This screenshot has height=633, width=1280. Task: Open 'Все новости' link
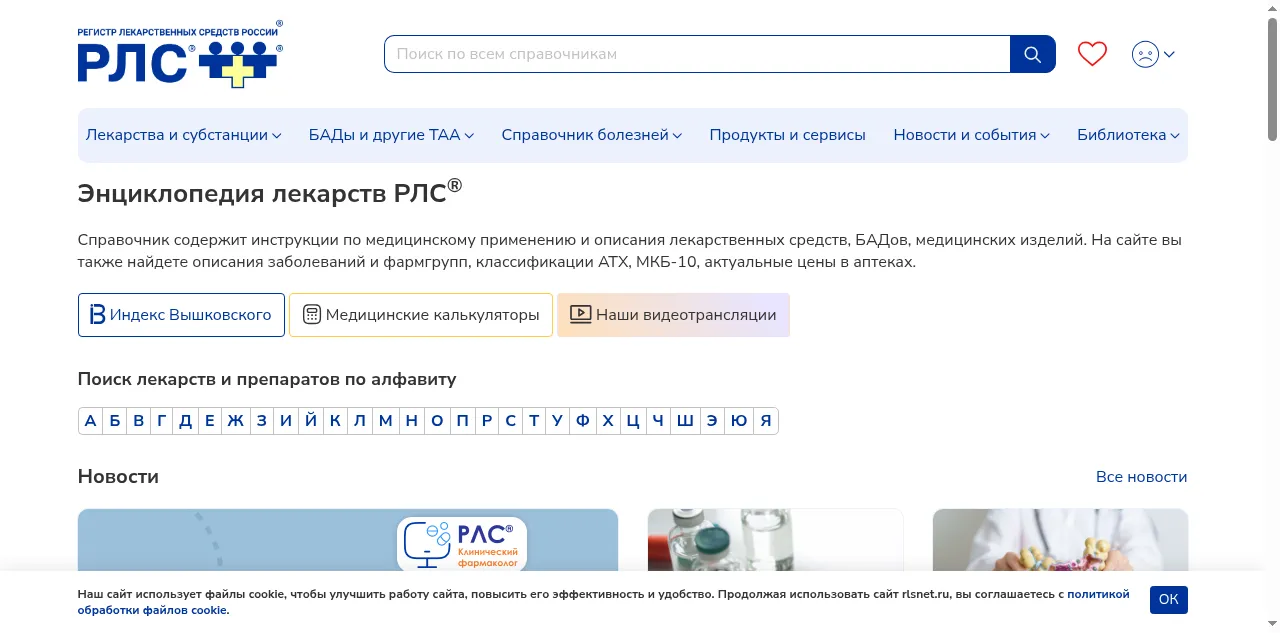tap(1141, 477)
